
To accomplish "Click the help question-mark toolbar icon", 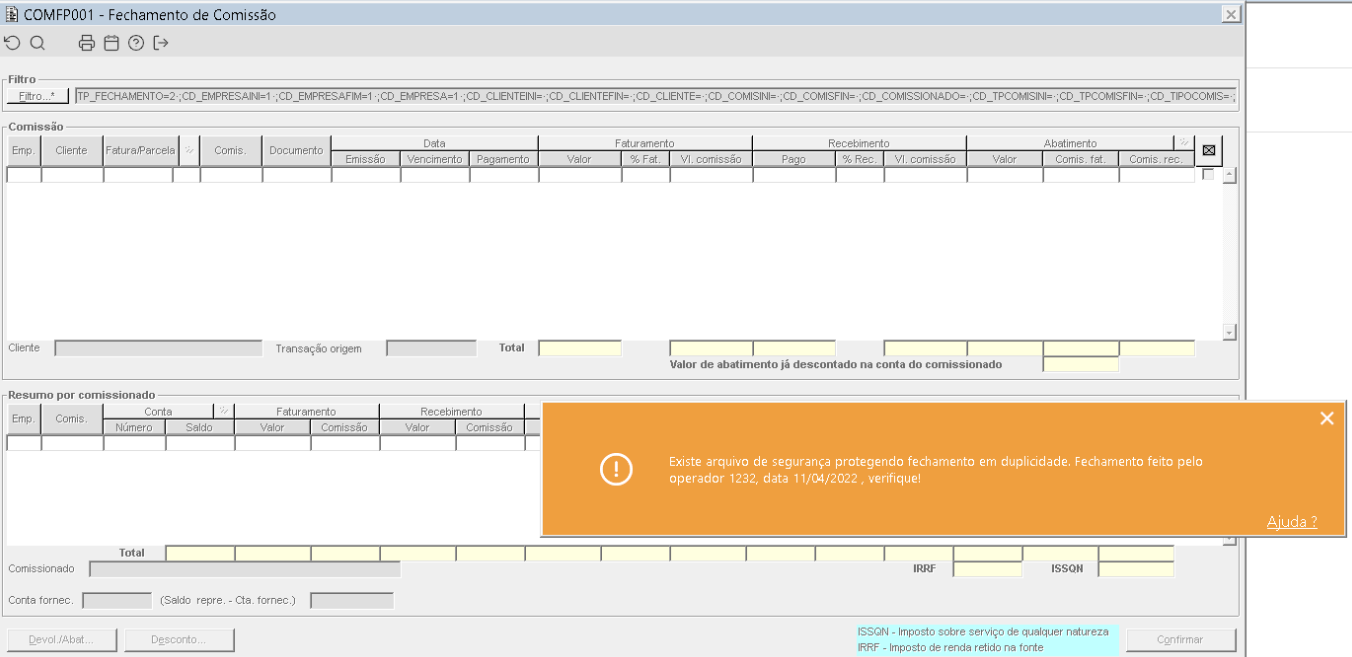I will click(136, 43).
